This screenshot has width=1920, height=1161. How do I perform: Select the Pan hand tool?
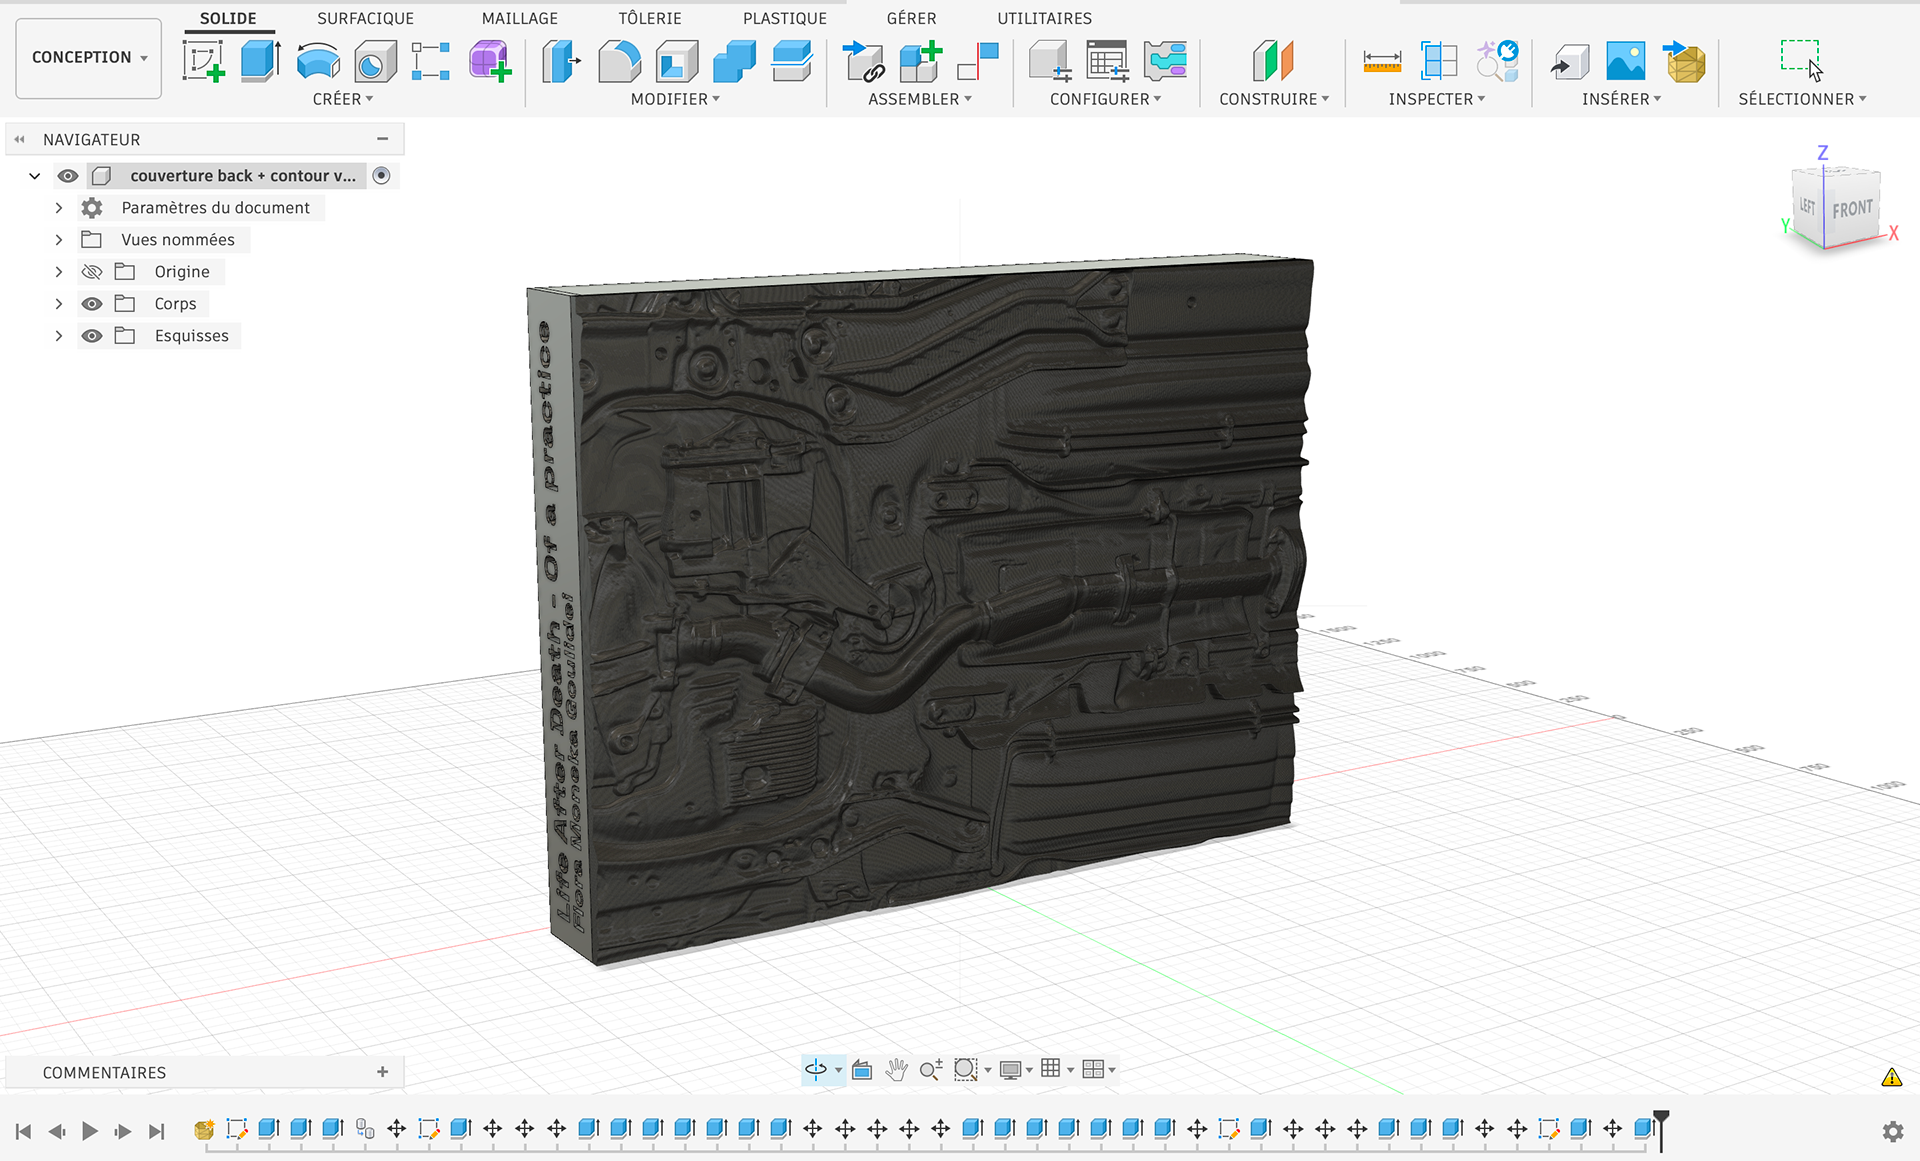coord(896,1070)
